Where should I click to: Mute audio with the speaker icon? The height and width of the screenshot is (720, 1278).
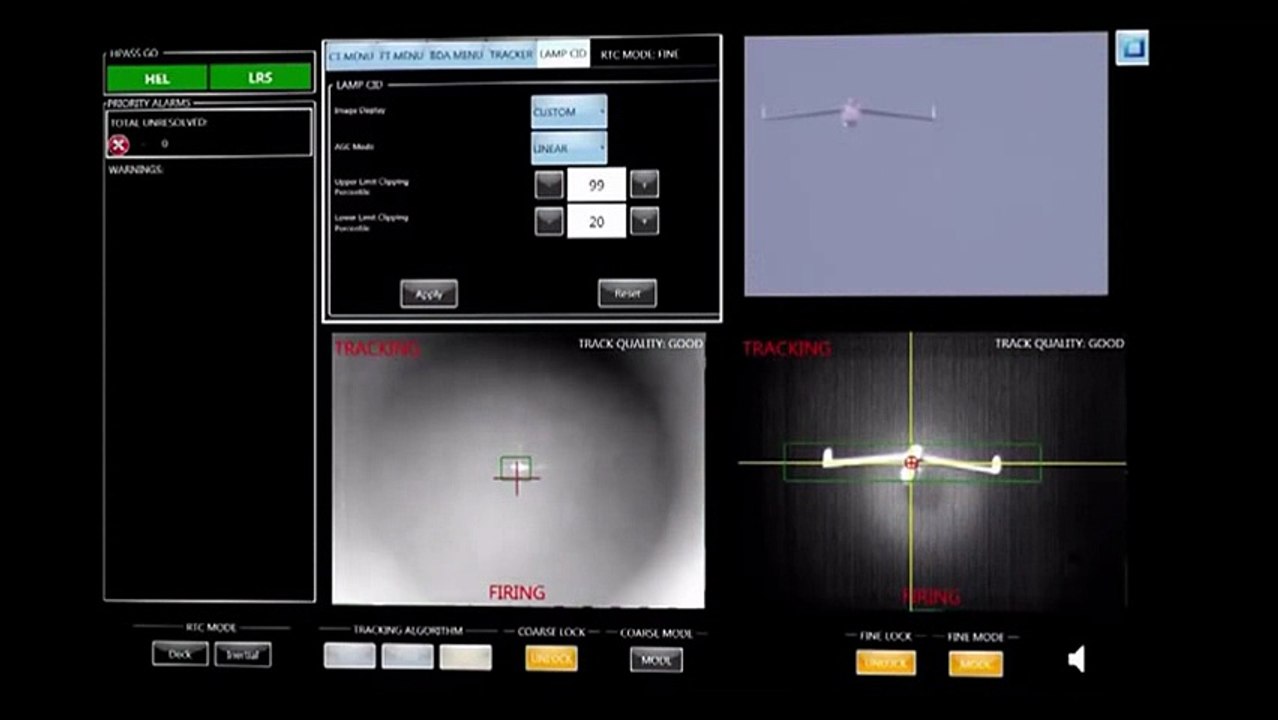1076,659
